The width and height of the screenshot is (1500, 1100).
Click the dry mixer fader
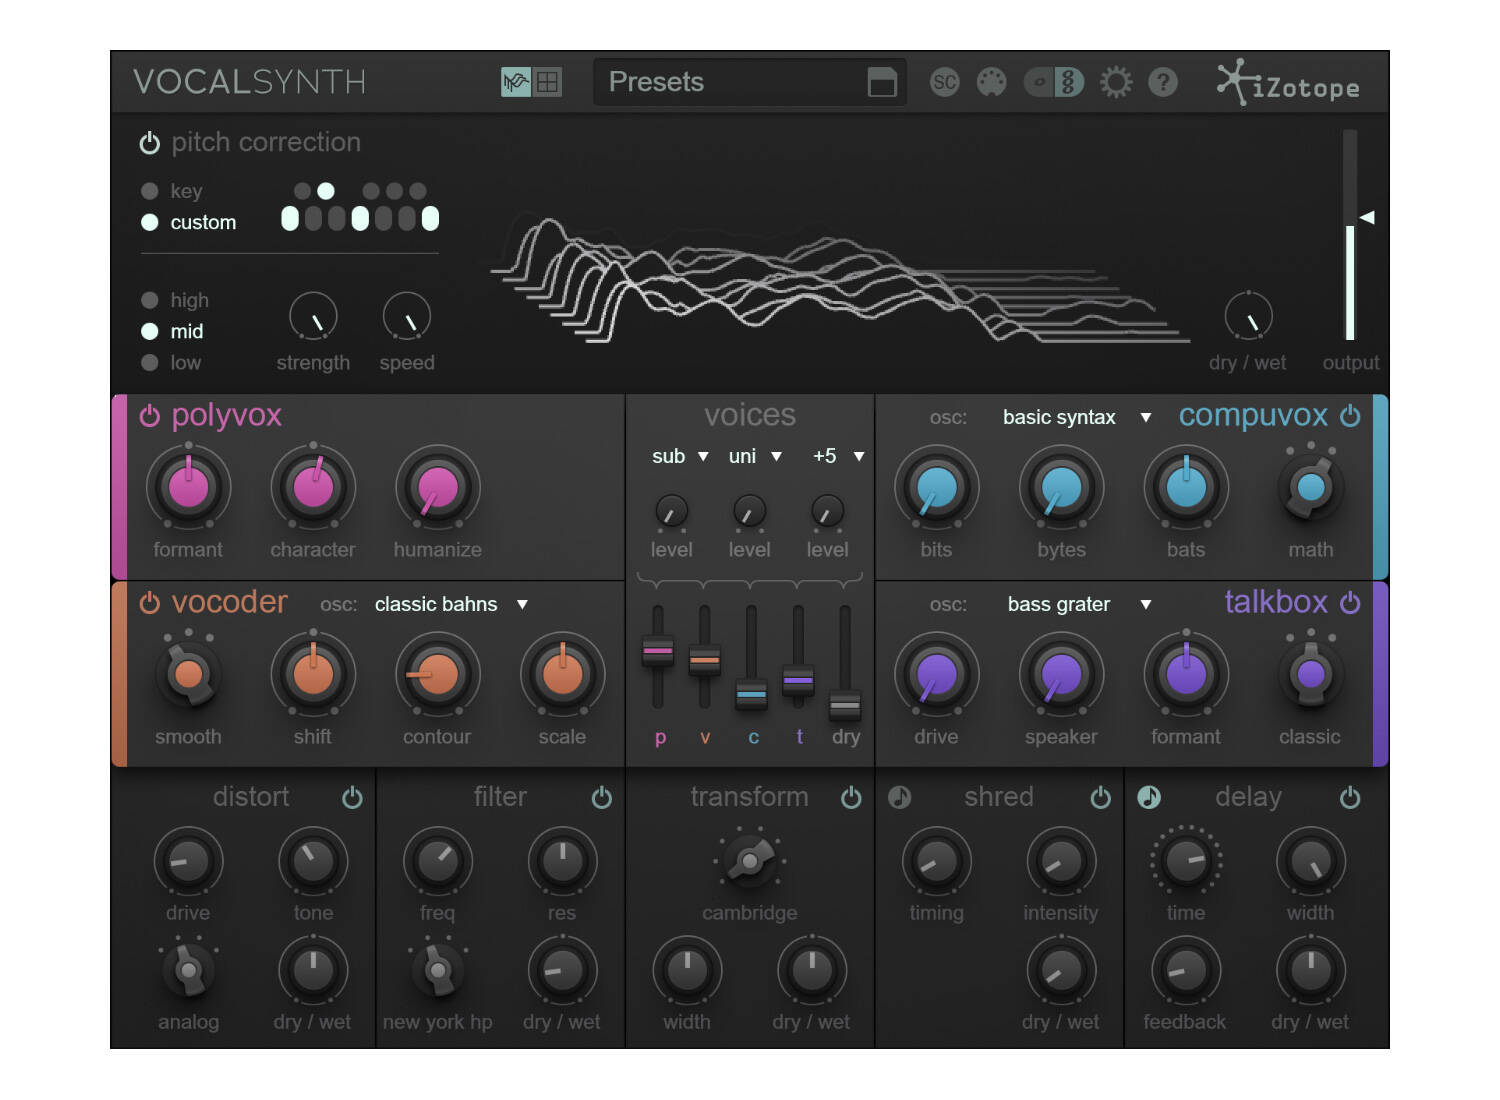845,705
